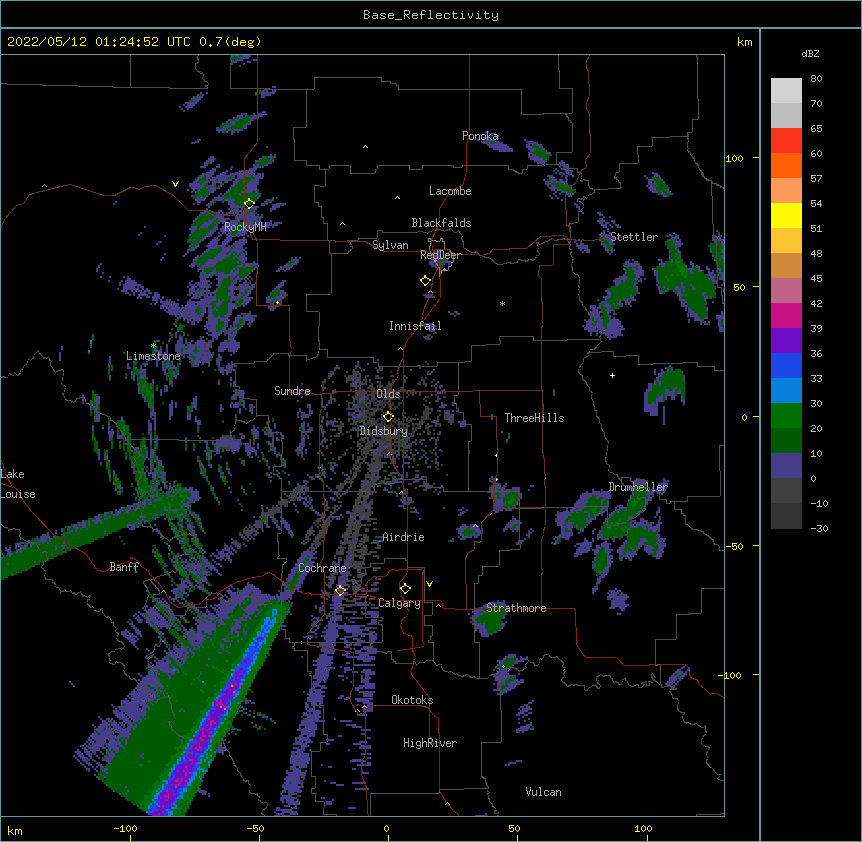Click the RockyMH label
862x842 pixels.
245,227
